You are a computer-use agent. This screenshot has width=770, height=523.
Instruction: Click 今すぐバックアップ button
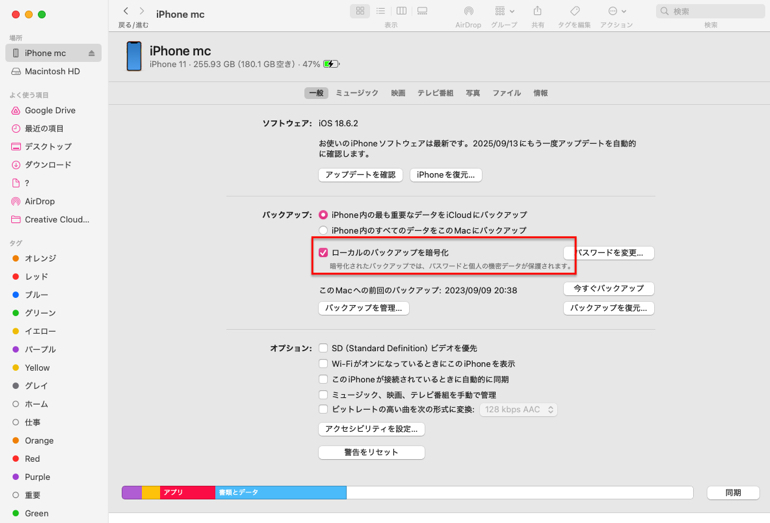(x=608, y=289)
